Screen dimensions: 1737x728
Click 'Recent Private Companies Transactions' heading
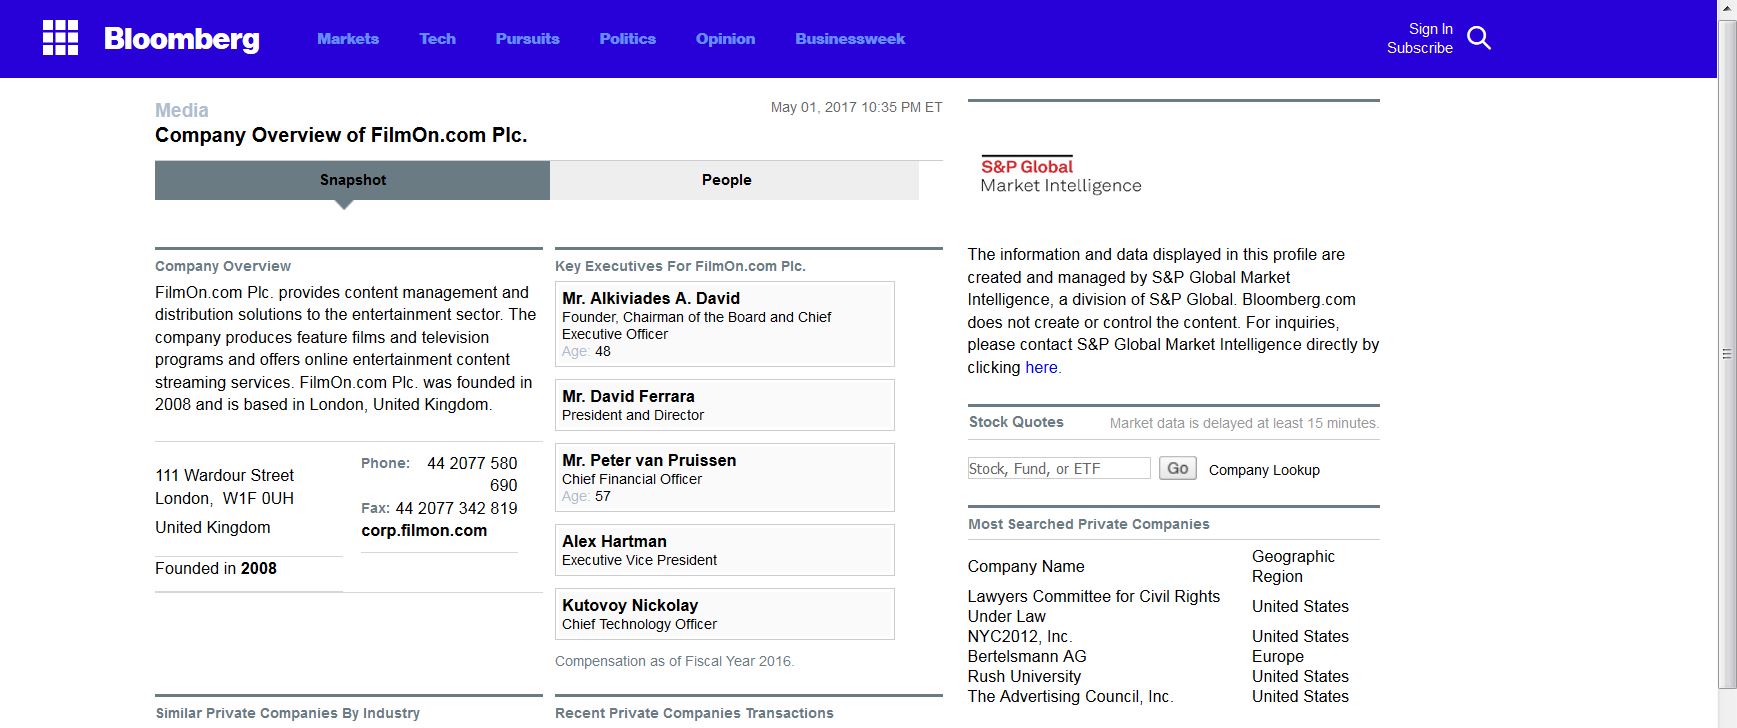coord(694,713)
